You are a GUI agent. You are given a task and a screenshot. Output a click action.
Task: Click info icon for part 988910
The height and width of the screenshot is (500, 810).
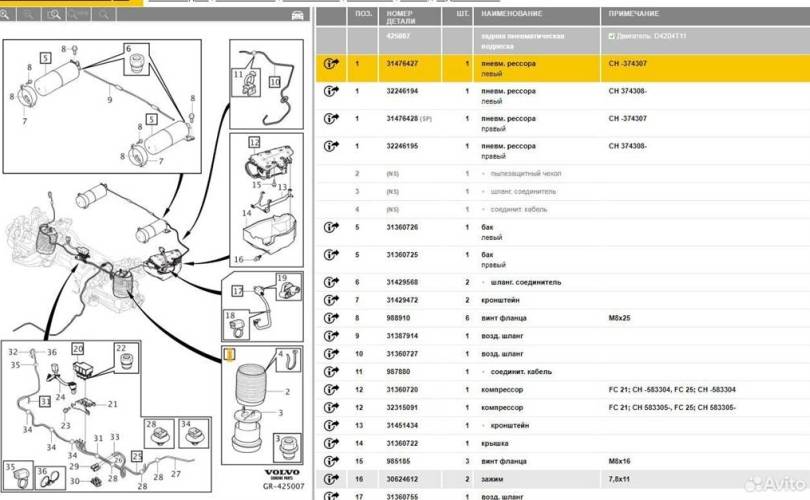[x=331, y=318]
